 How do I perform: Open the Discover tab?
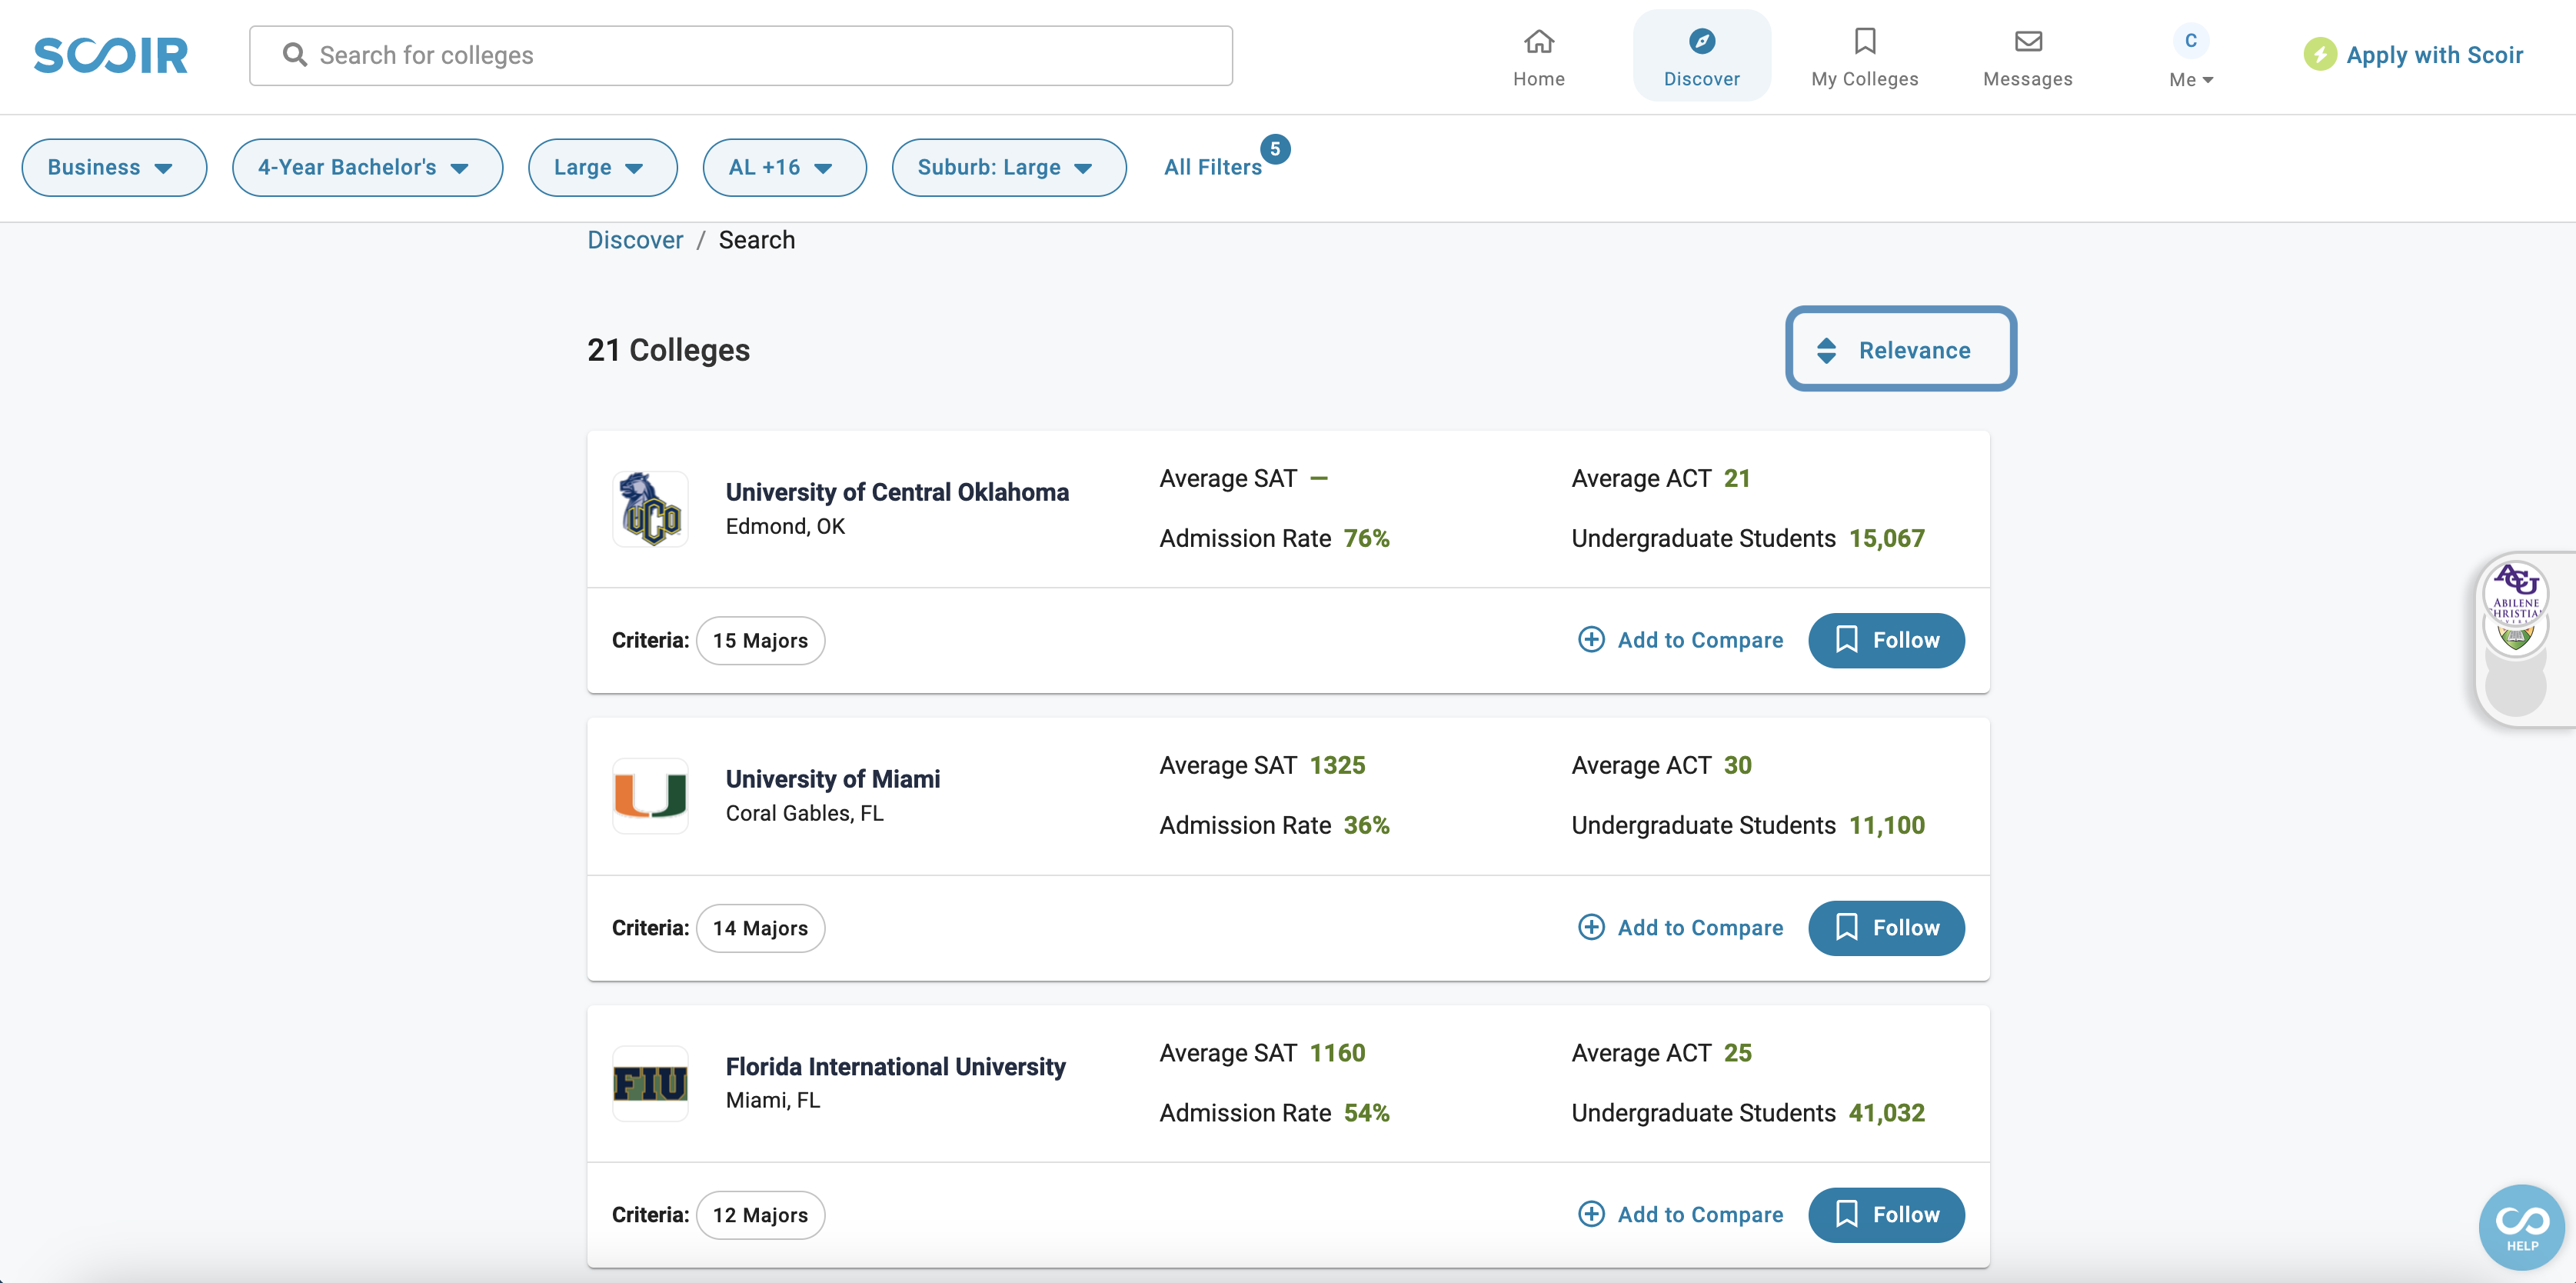pyautogui.click(x=1701, y=56)
